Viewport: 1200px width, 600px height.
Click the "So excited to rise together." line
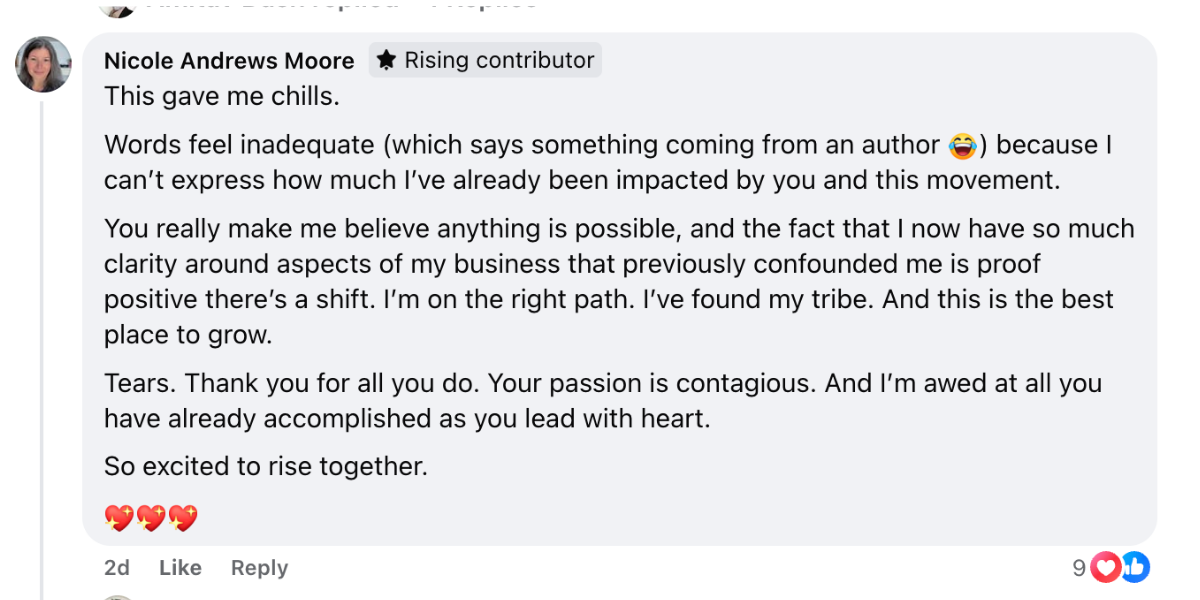coord(266,466)
